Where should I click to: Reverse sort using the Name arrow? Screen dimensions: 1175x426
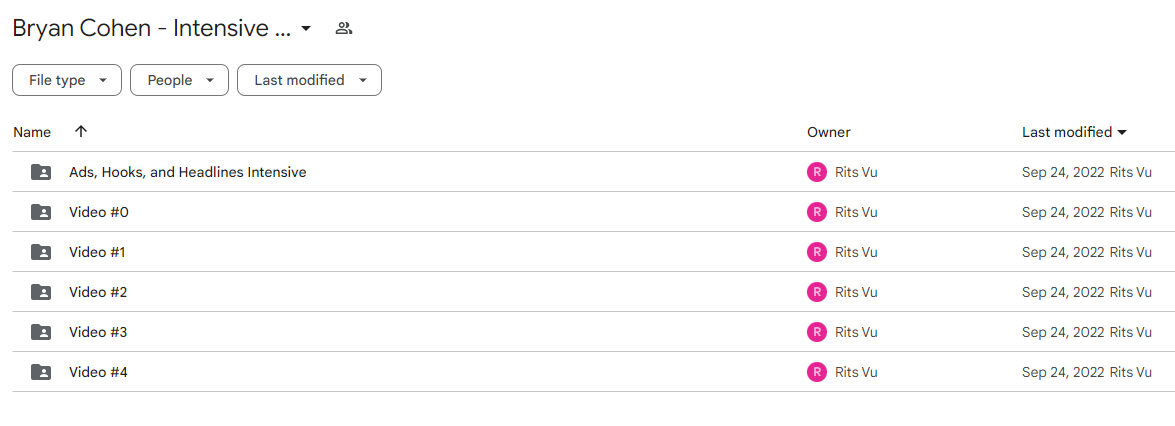click(81, 132)
